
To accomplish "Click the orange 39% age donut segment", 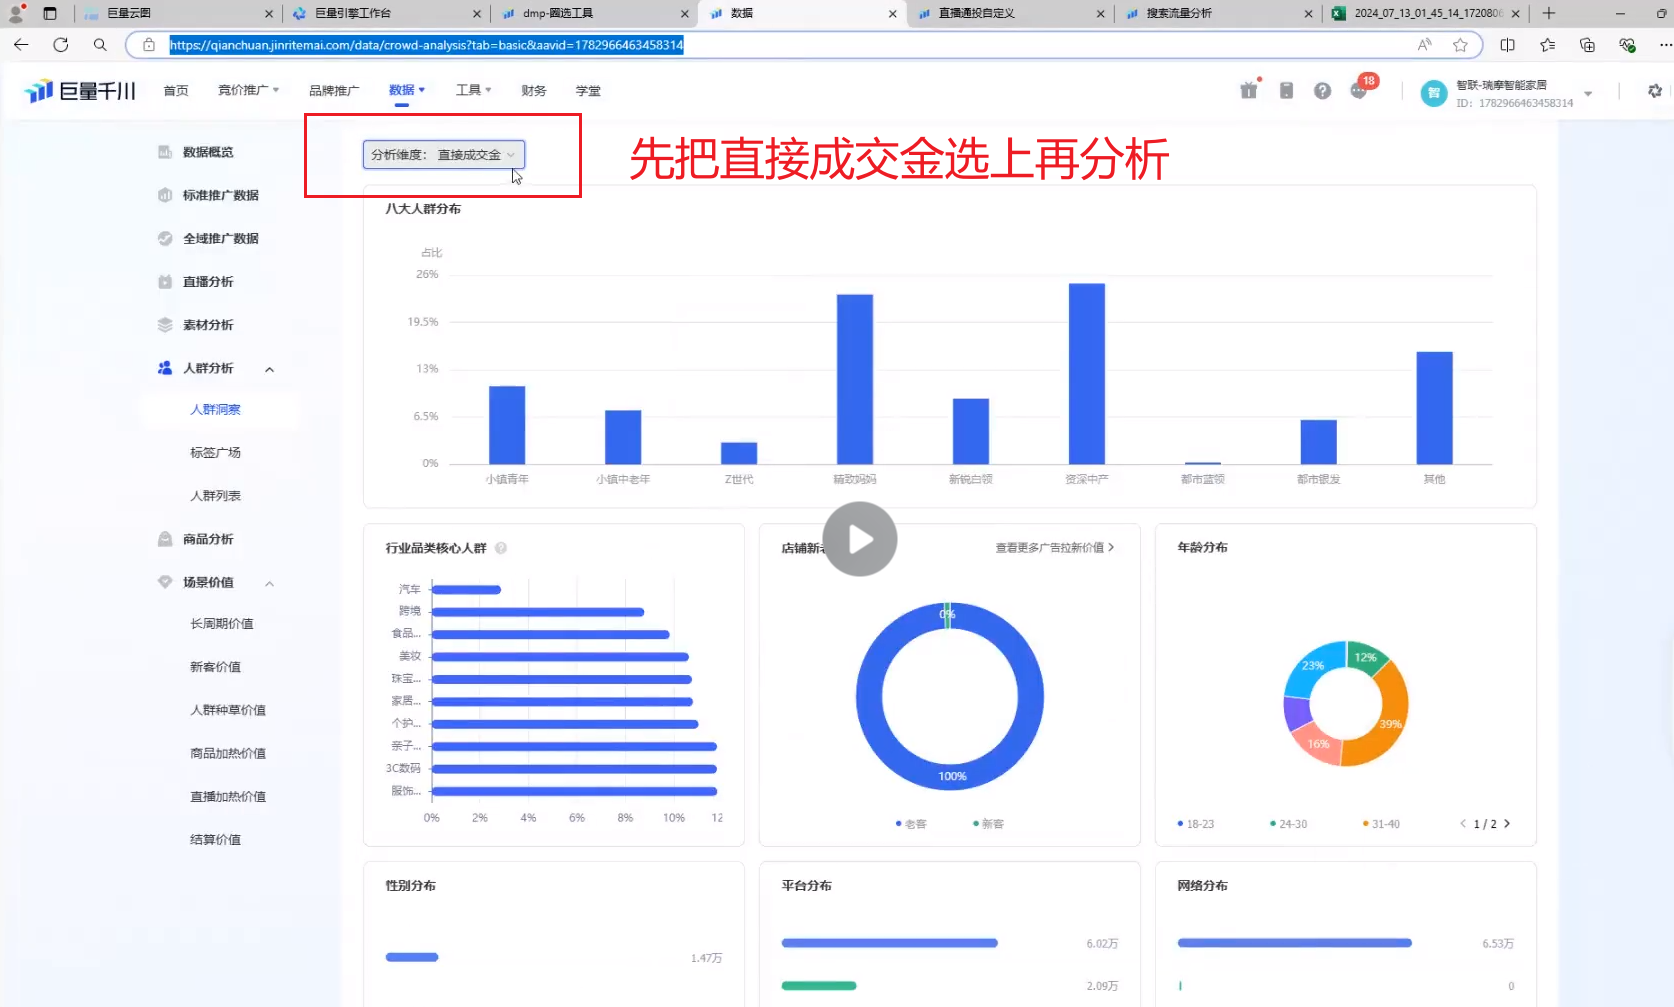I will click(x=1387, y=722).
